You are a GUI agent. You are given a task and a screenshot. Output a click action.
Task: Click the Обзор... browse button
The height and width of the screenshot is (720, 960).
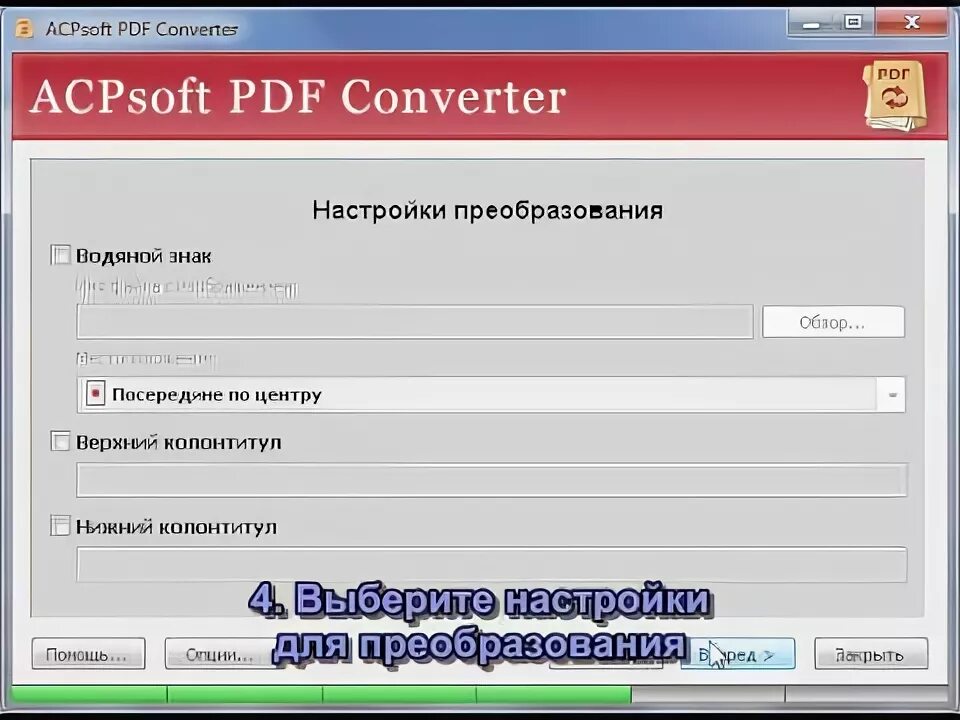833,322
